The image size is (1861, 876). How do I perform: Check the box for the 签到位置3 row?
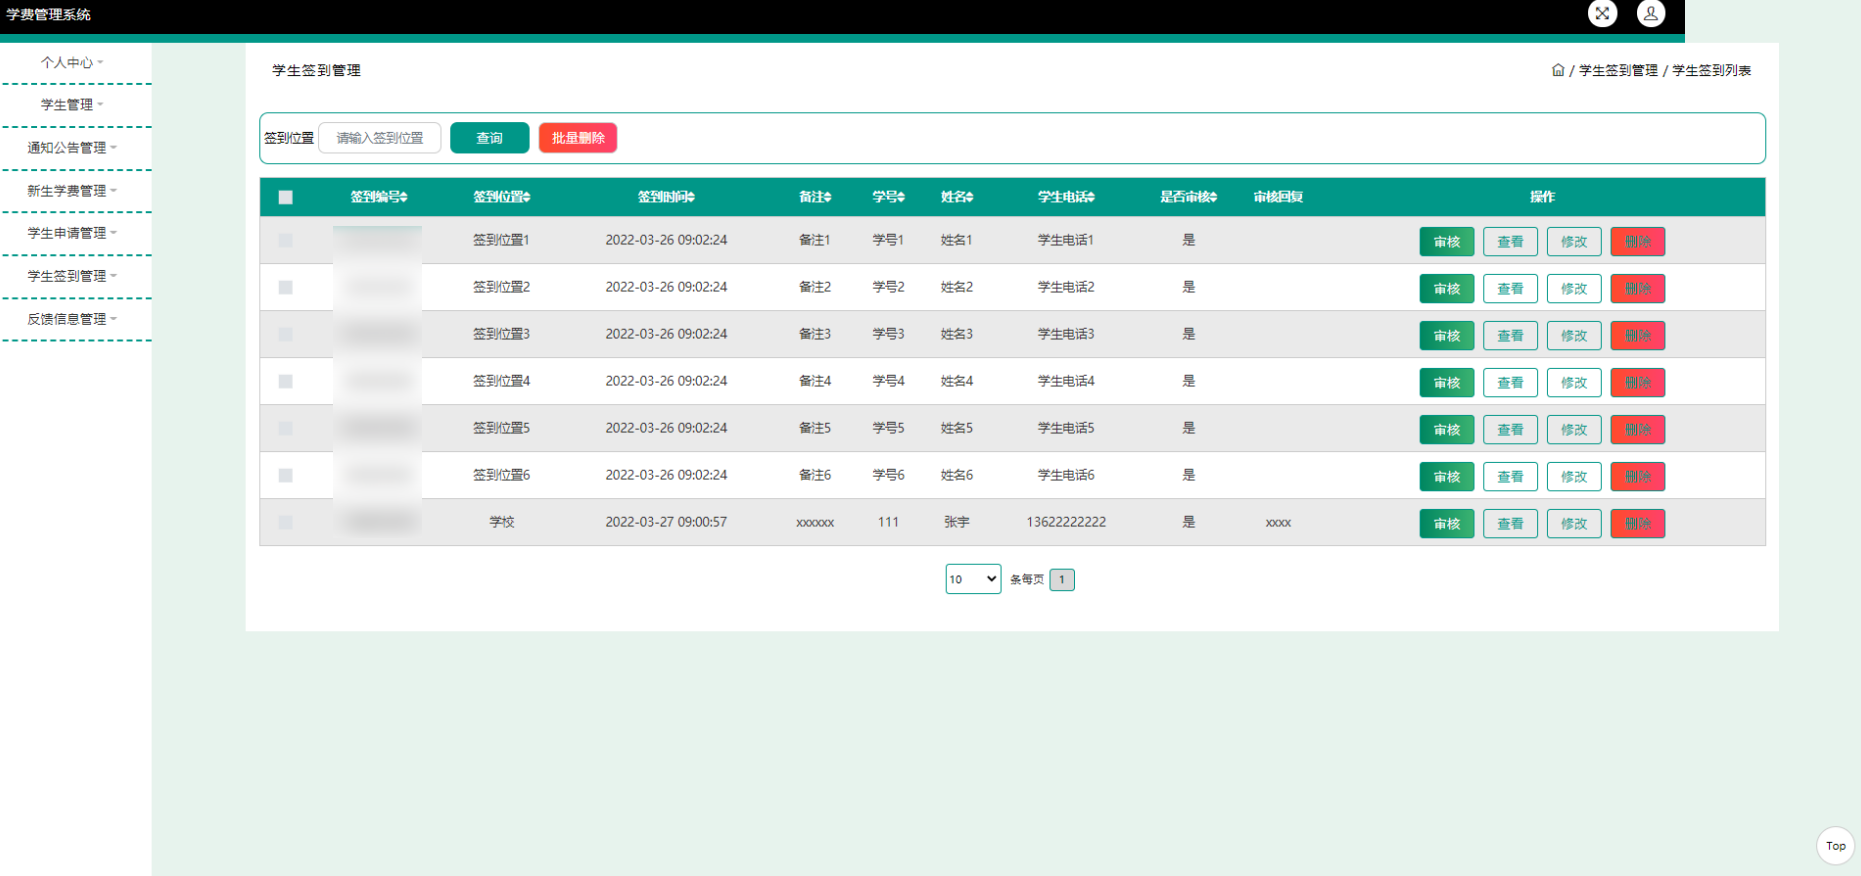pos(286,334)
